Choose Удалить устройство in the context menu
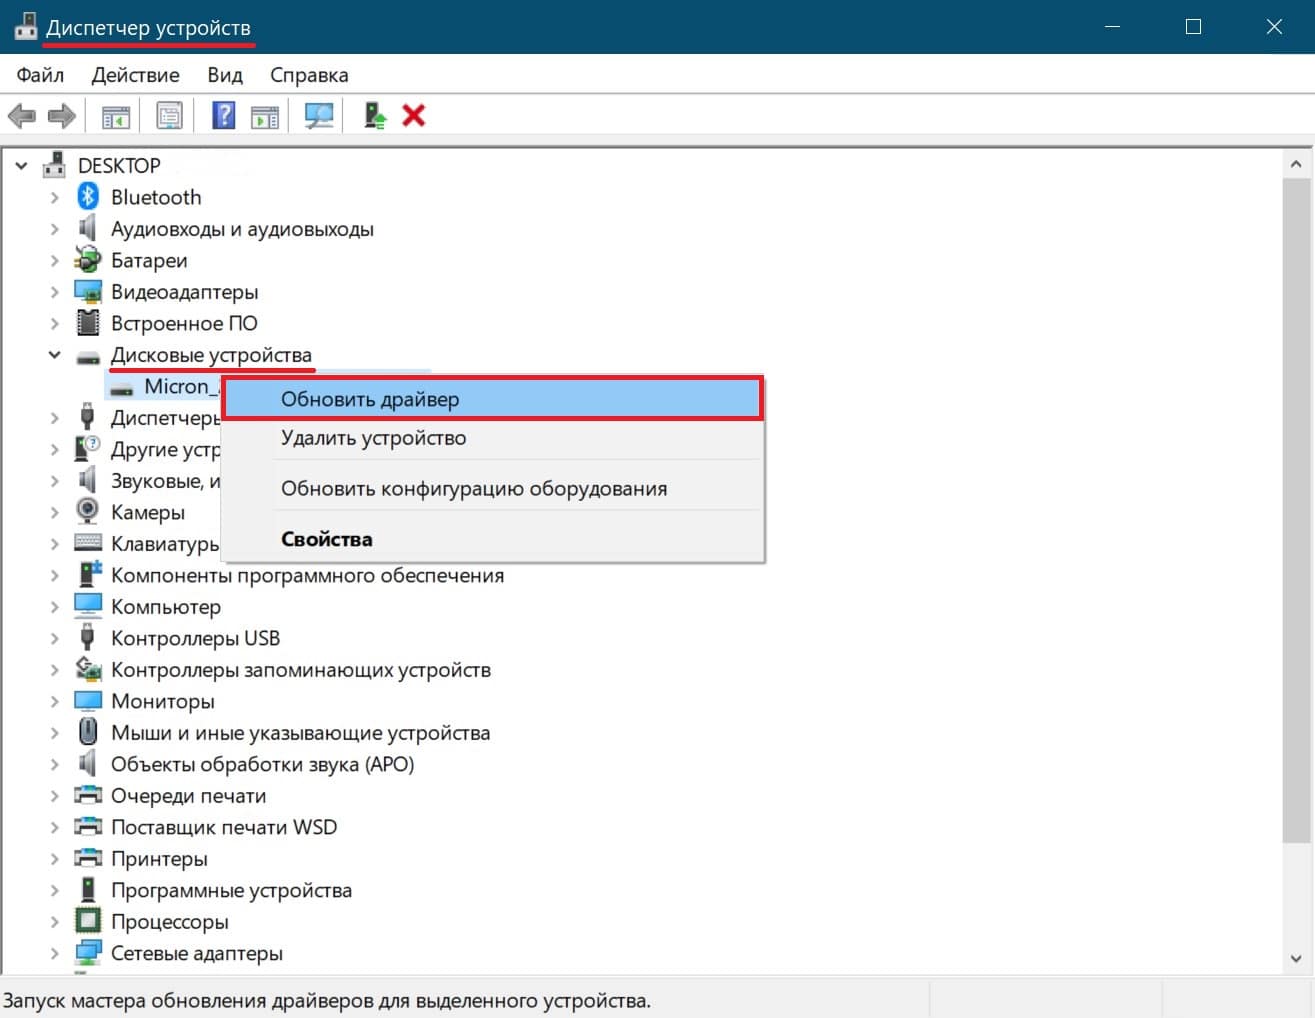 tap(492, 438)
